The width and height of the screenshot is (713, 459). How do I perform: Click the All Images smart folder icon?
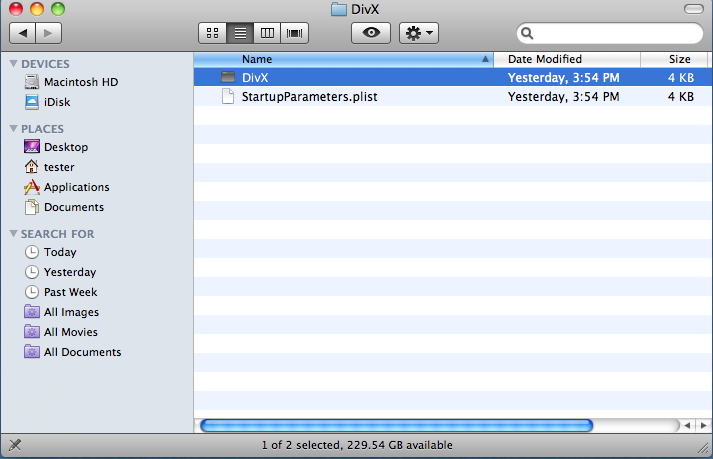coord(32,312)
